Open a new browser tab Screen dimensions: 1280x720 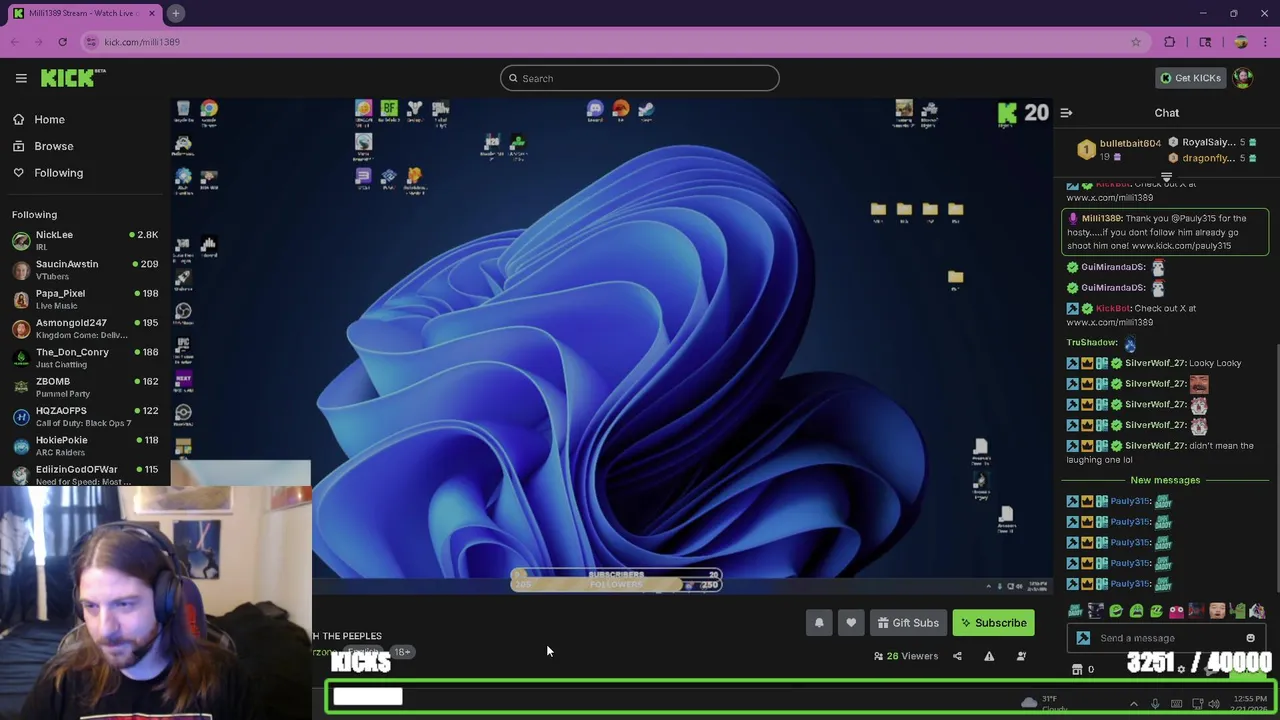coord(175,13)
